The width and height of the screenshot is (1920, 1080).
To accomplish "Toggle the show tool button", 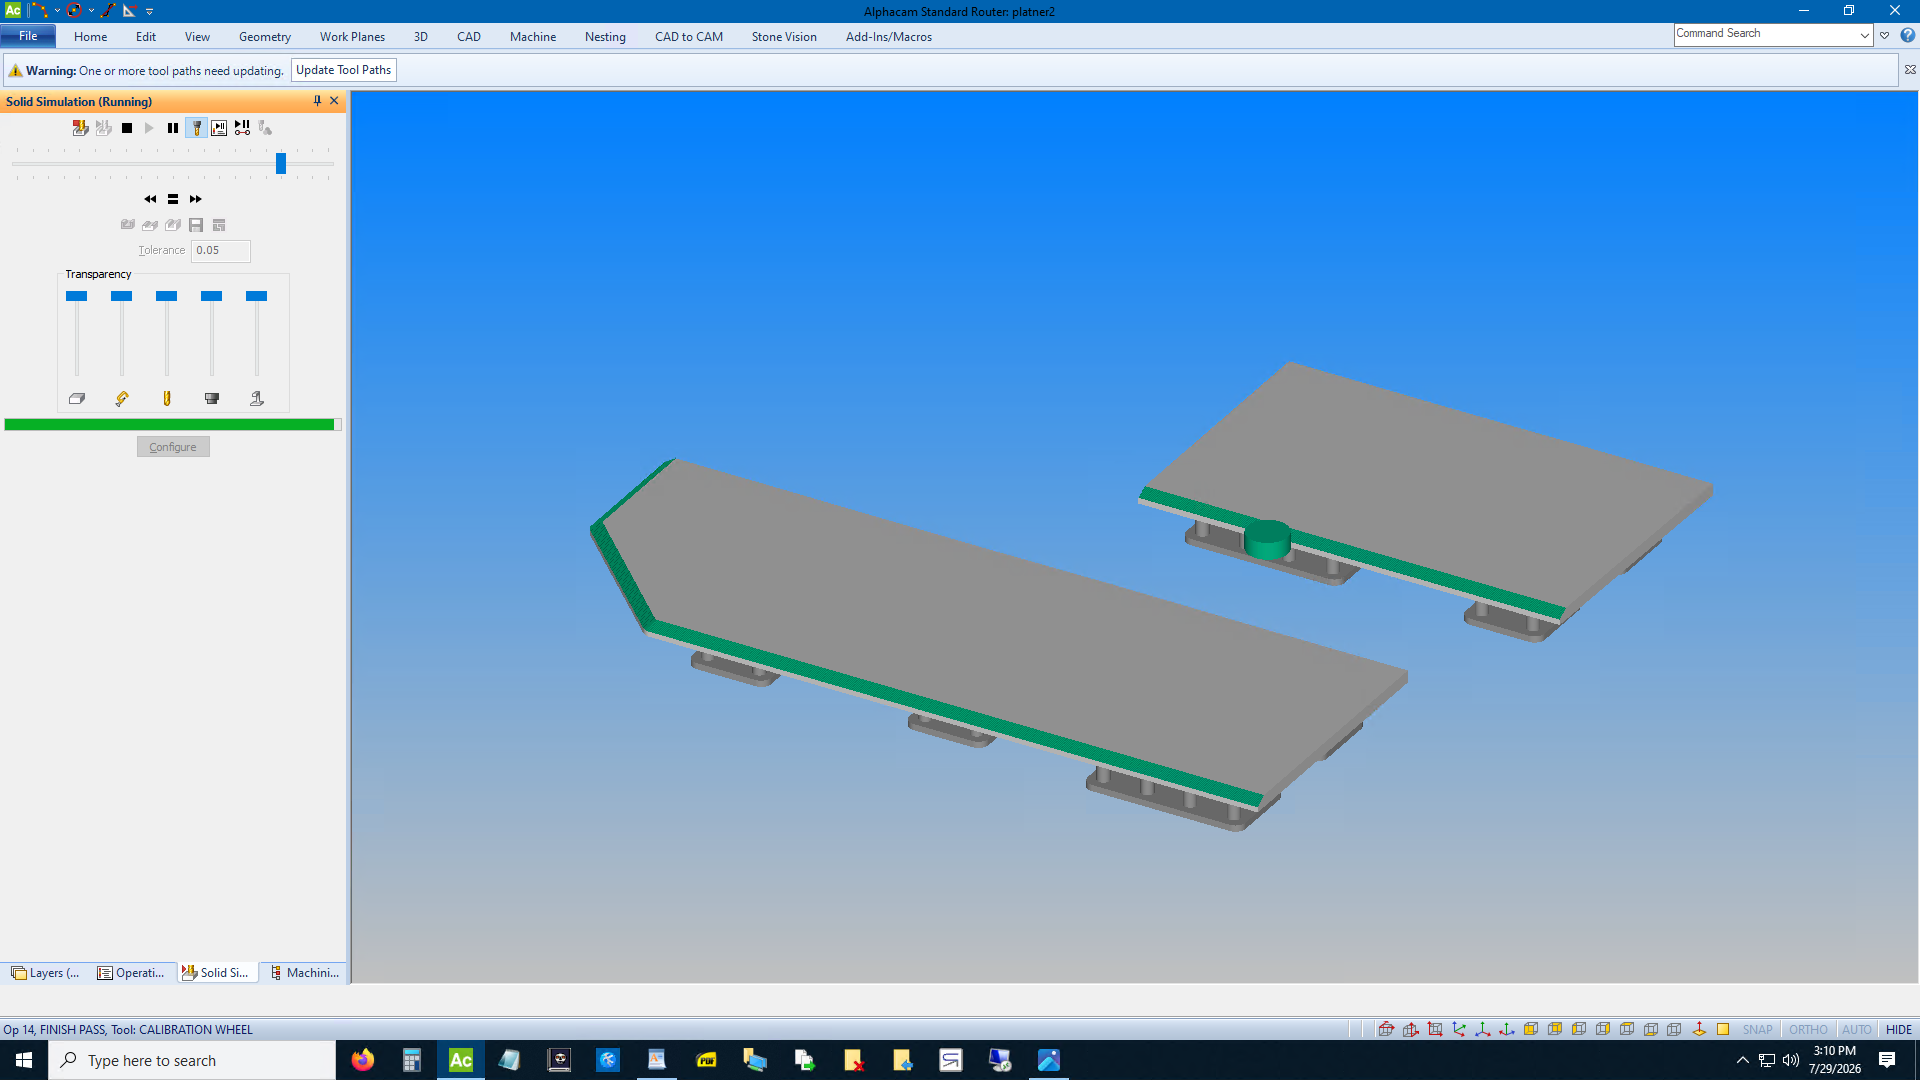I will 197,128.
